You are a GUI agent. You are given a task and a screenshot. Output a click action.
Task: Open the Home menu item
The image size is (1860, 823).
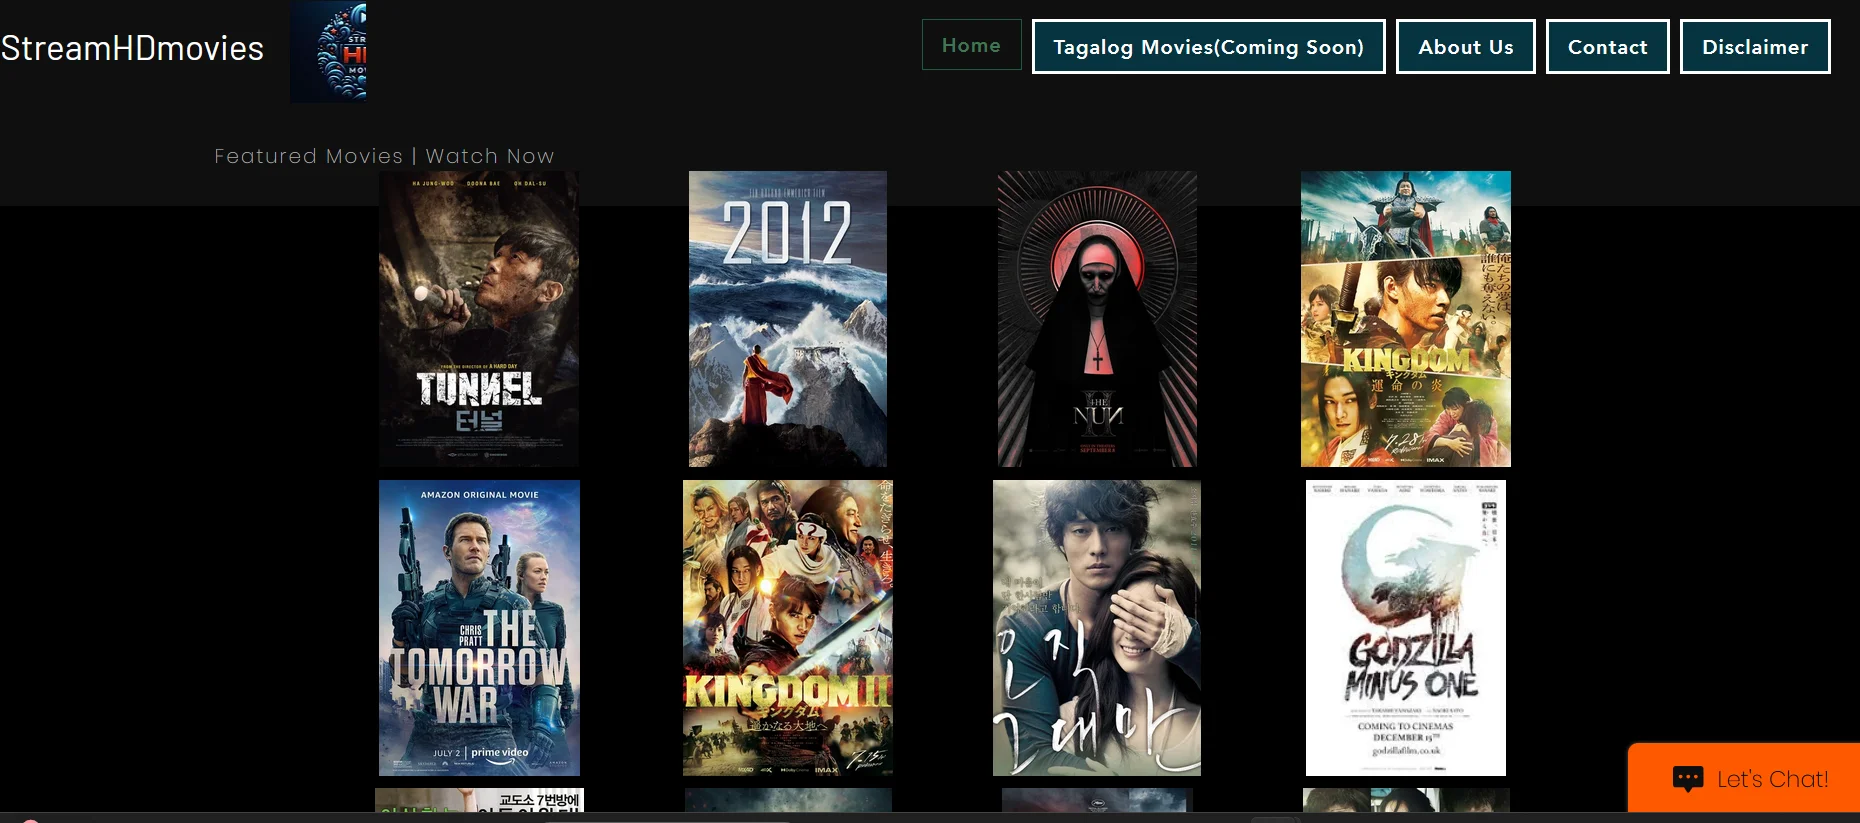971,45
